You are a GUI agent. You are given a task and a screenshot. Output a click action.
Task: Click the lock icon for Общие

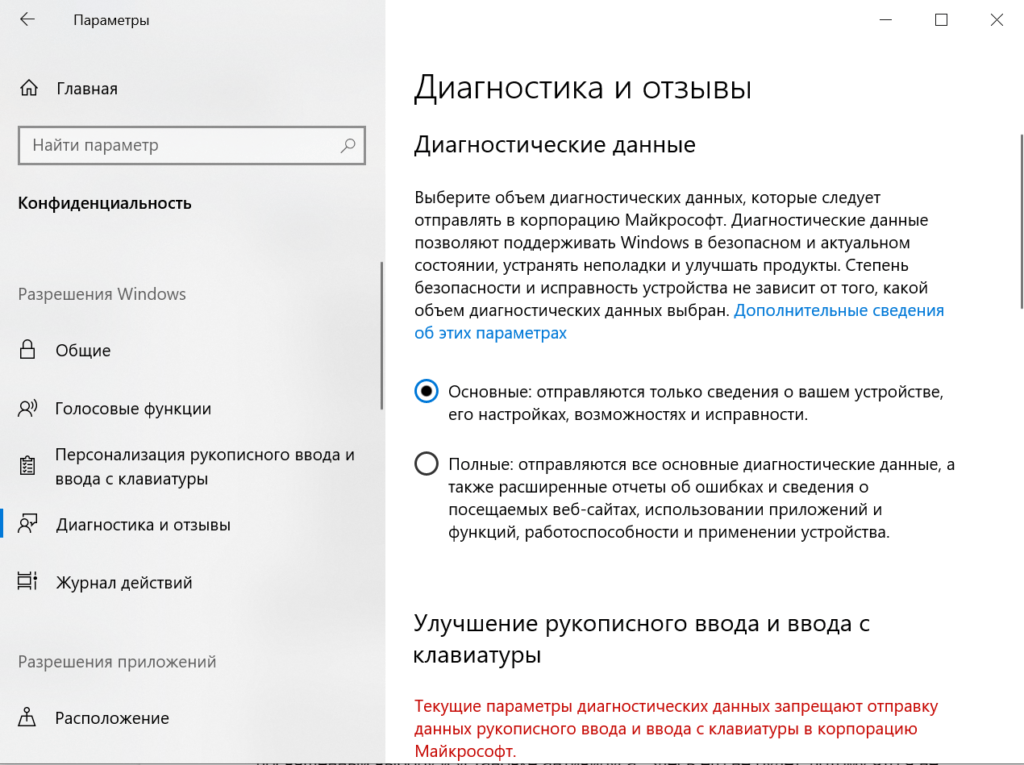[27, 350]
